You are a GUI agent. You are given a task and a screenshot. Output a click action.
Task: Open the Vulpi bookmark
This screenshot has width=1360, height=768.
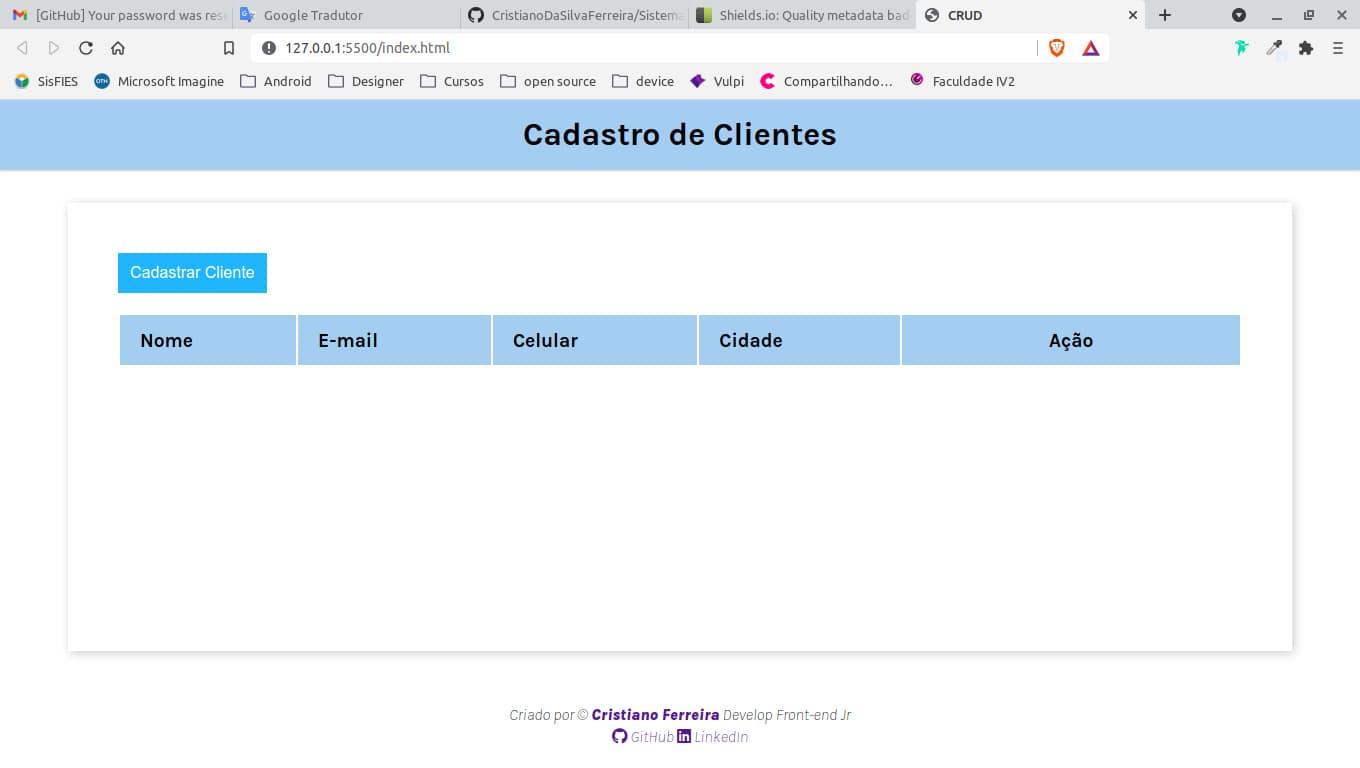717,81
